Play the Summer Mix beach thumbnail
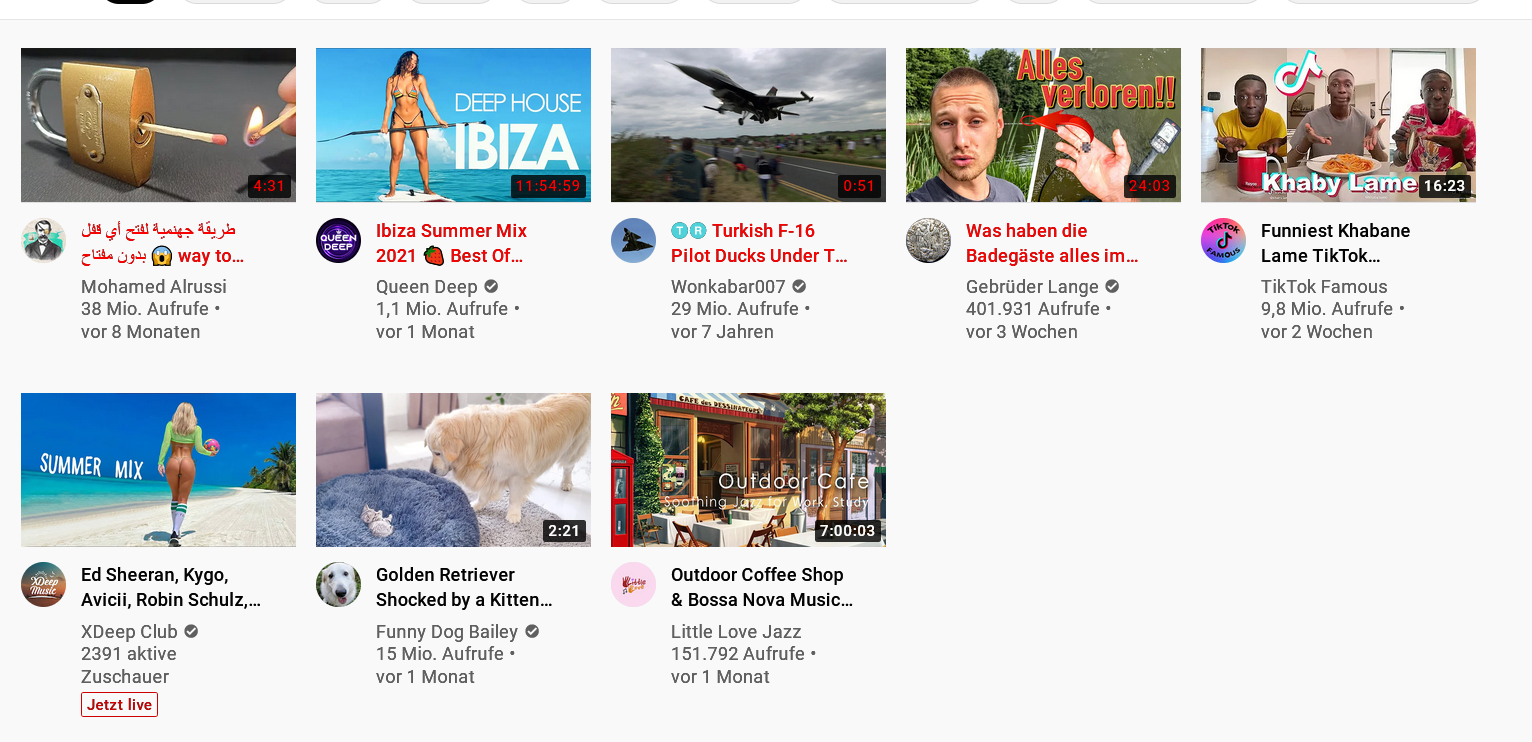The image size is (1532, 742). pos(158,470)
